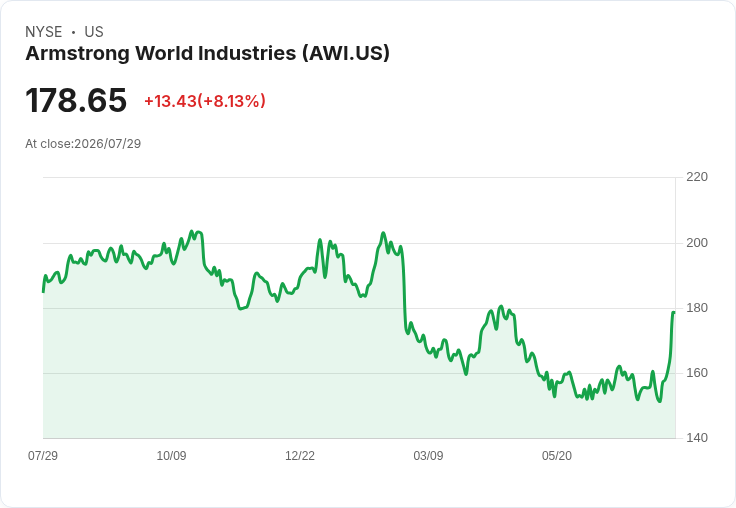Click the 220 y-axis price label

pyautogui.click(x=697, y=177)
